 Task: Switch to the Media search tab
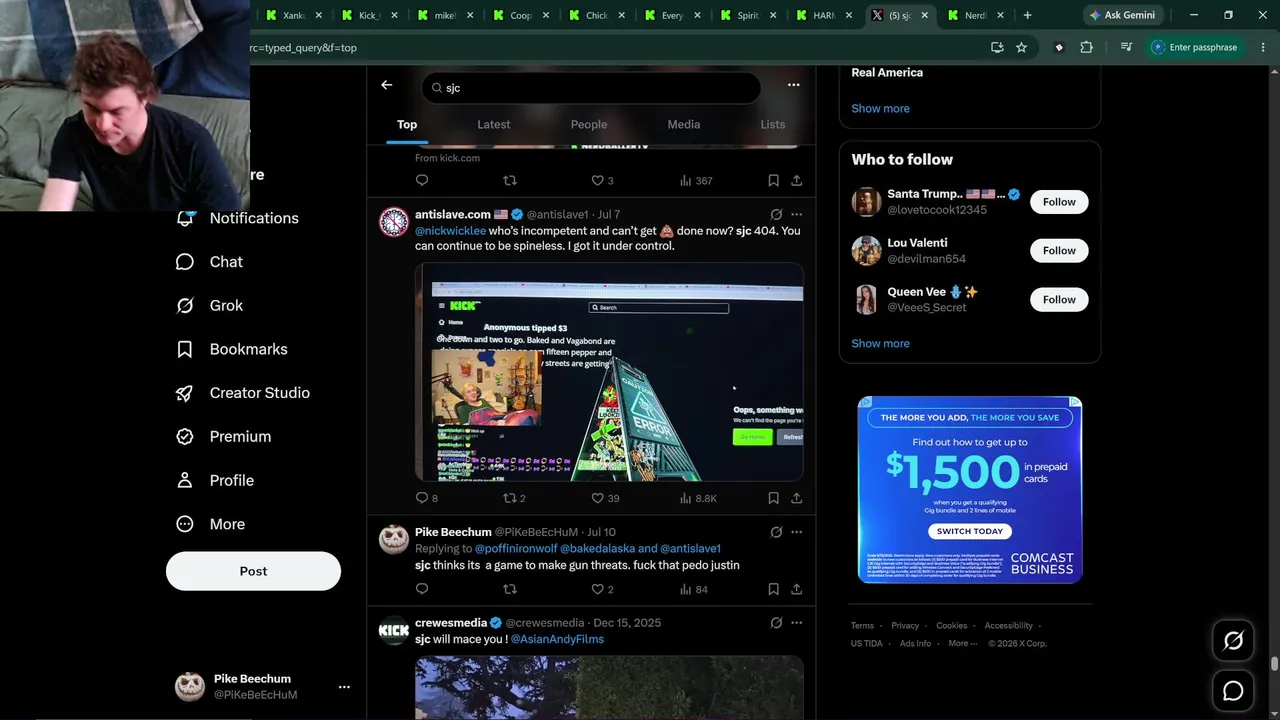[x=684, y=125]
